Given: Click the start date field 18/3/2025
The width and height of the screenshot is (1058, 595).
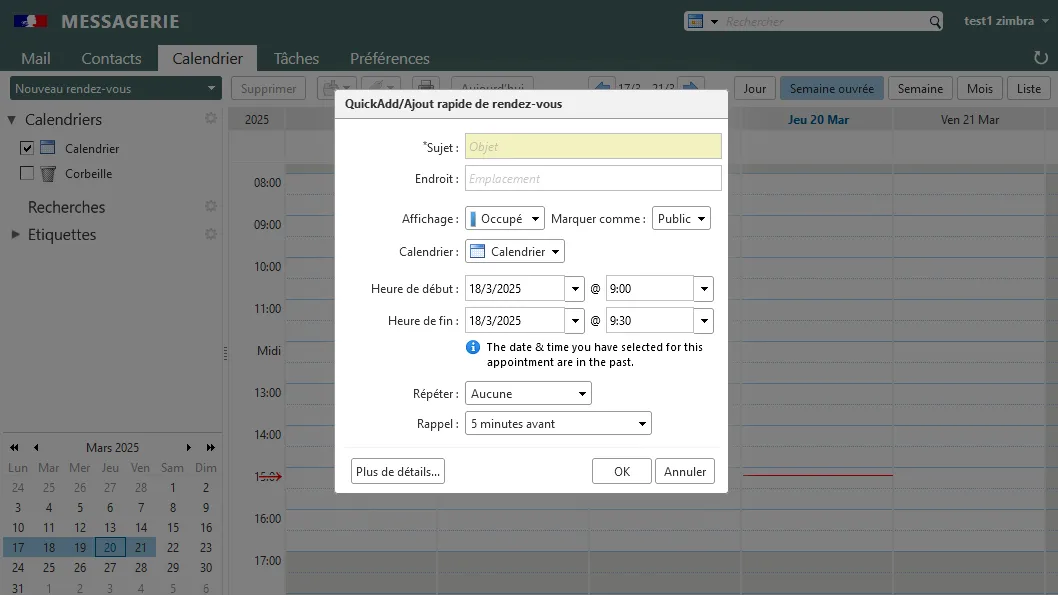Looking at the screenshot, I should 515,289.
